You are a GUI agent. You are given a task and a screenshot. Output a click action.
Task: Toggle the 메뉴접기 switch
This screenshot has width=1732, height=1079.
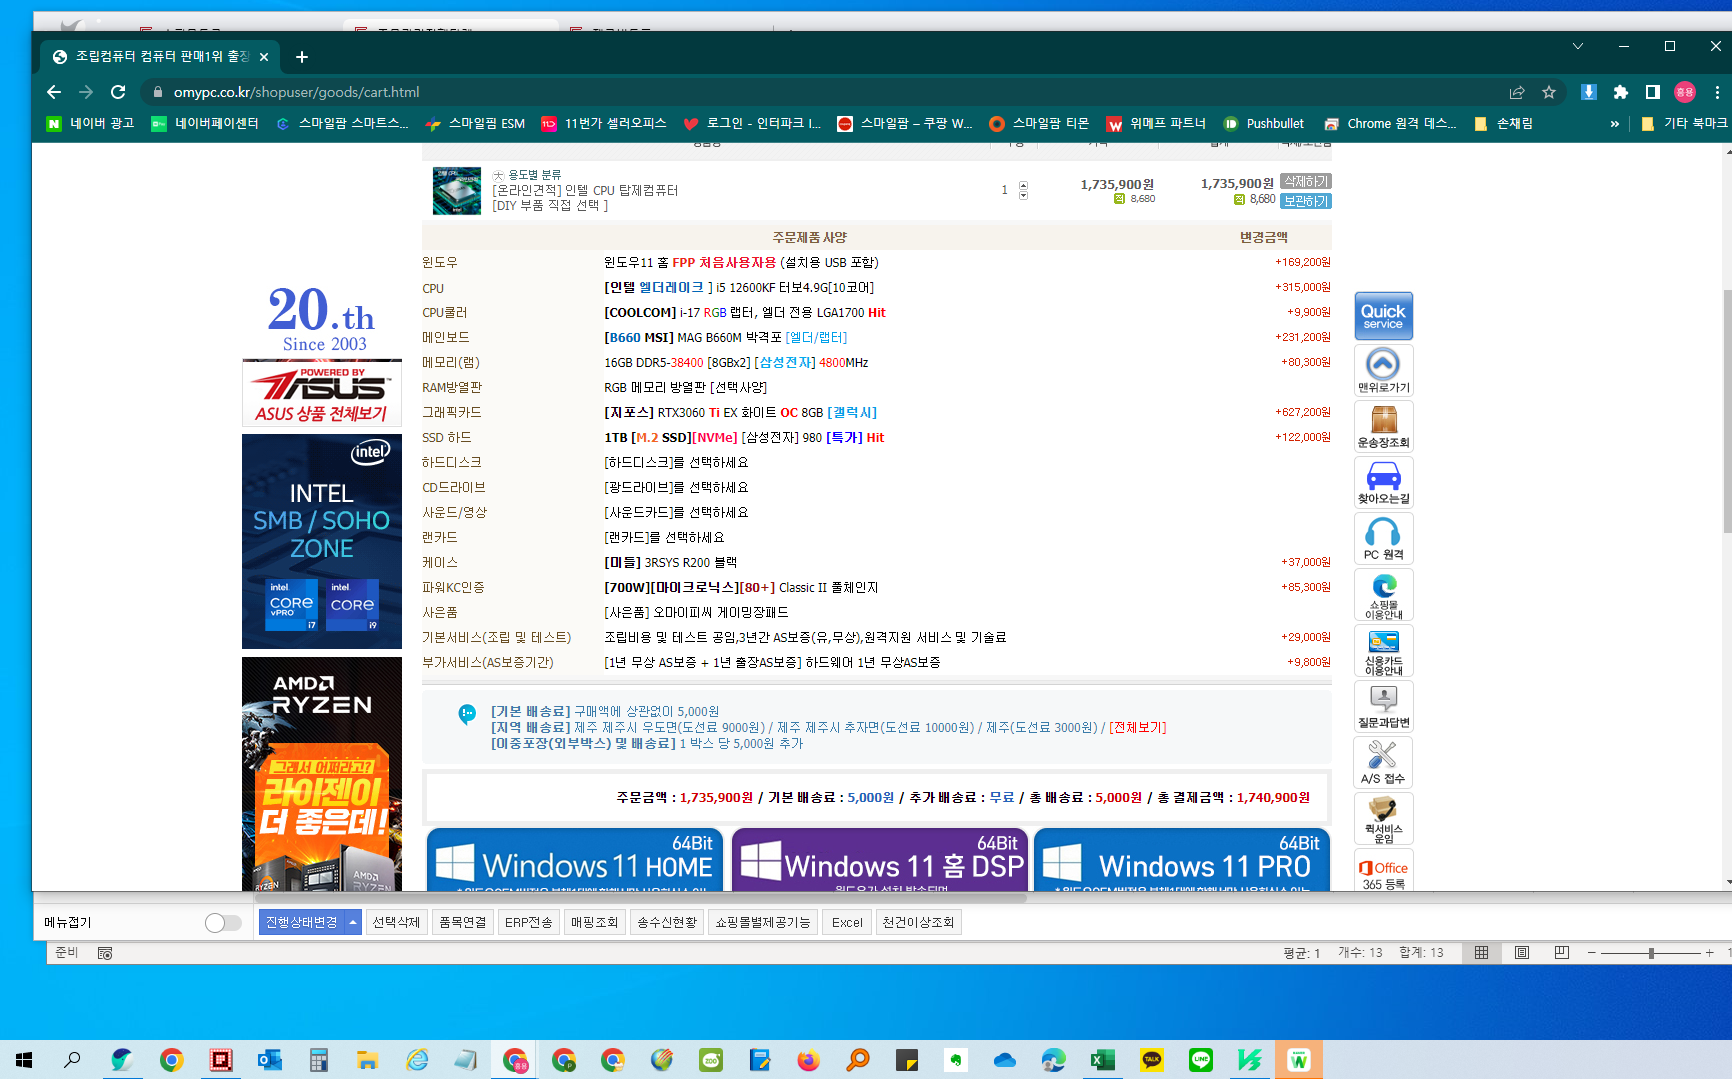(223, 923)
